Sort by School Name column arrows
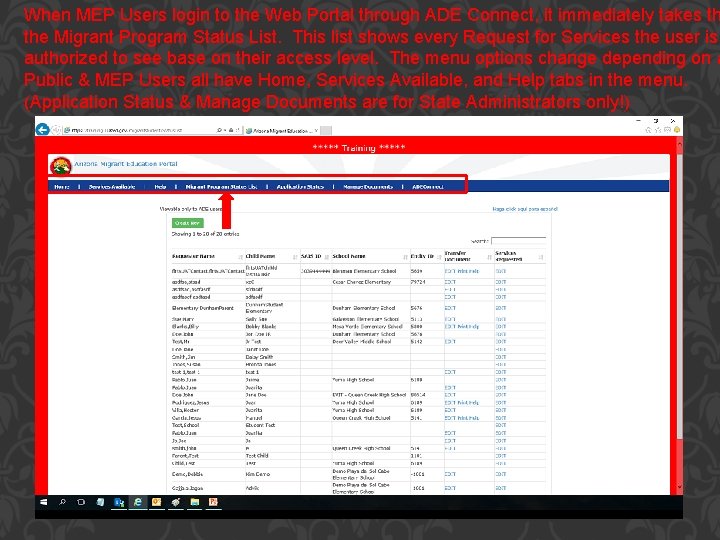This screenshot has height=540, width=720. (405, 257)
